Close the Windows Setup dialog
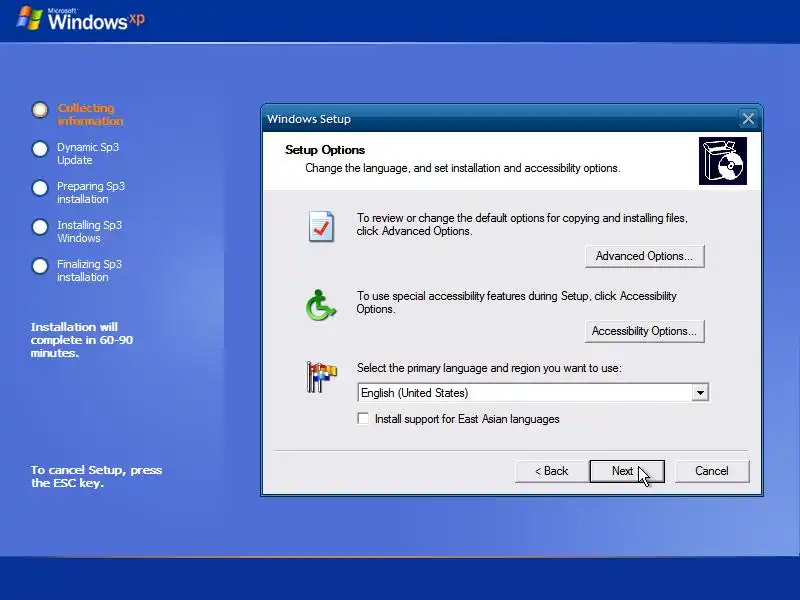The width and height of the screenshot is (800, 600). pyautogui.click(x=748, y=119)
